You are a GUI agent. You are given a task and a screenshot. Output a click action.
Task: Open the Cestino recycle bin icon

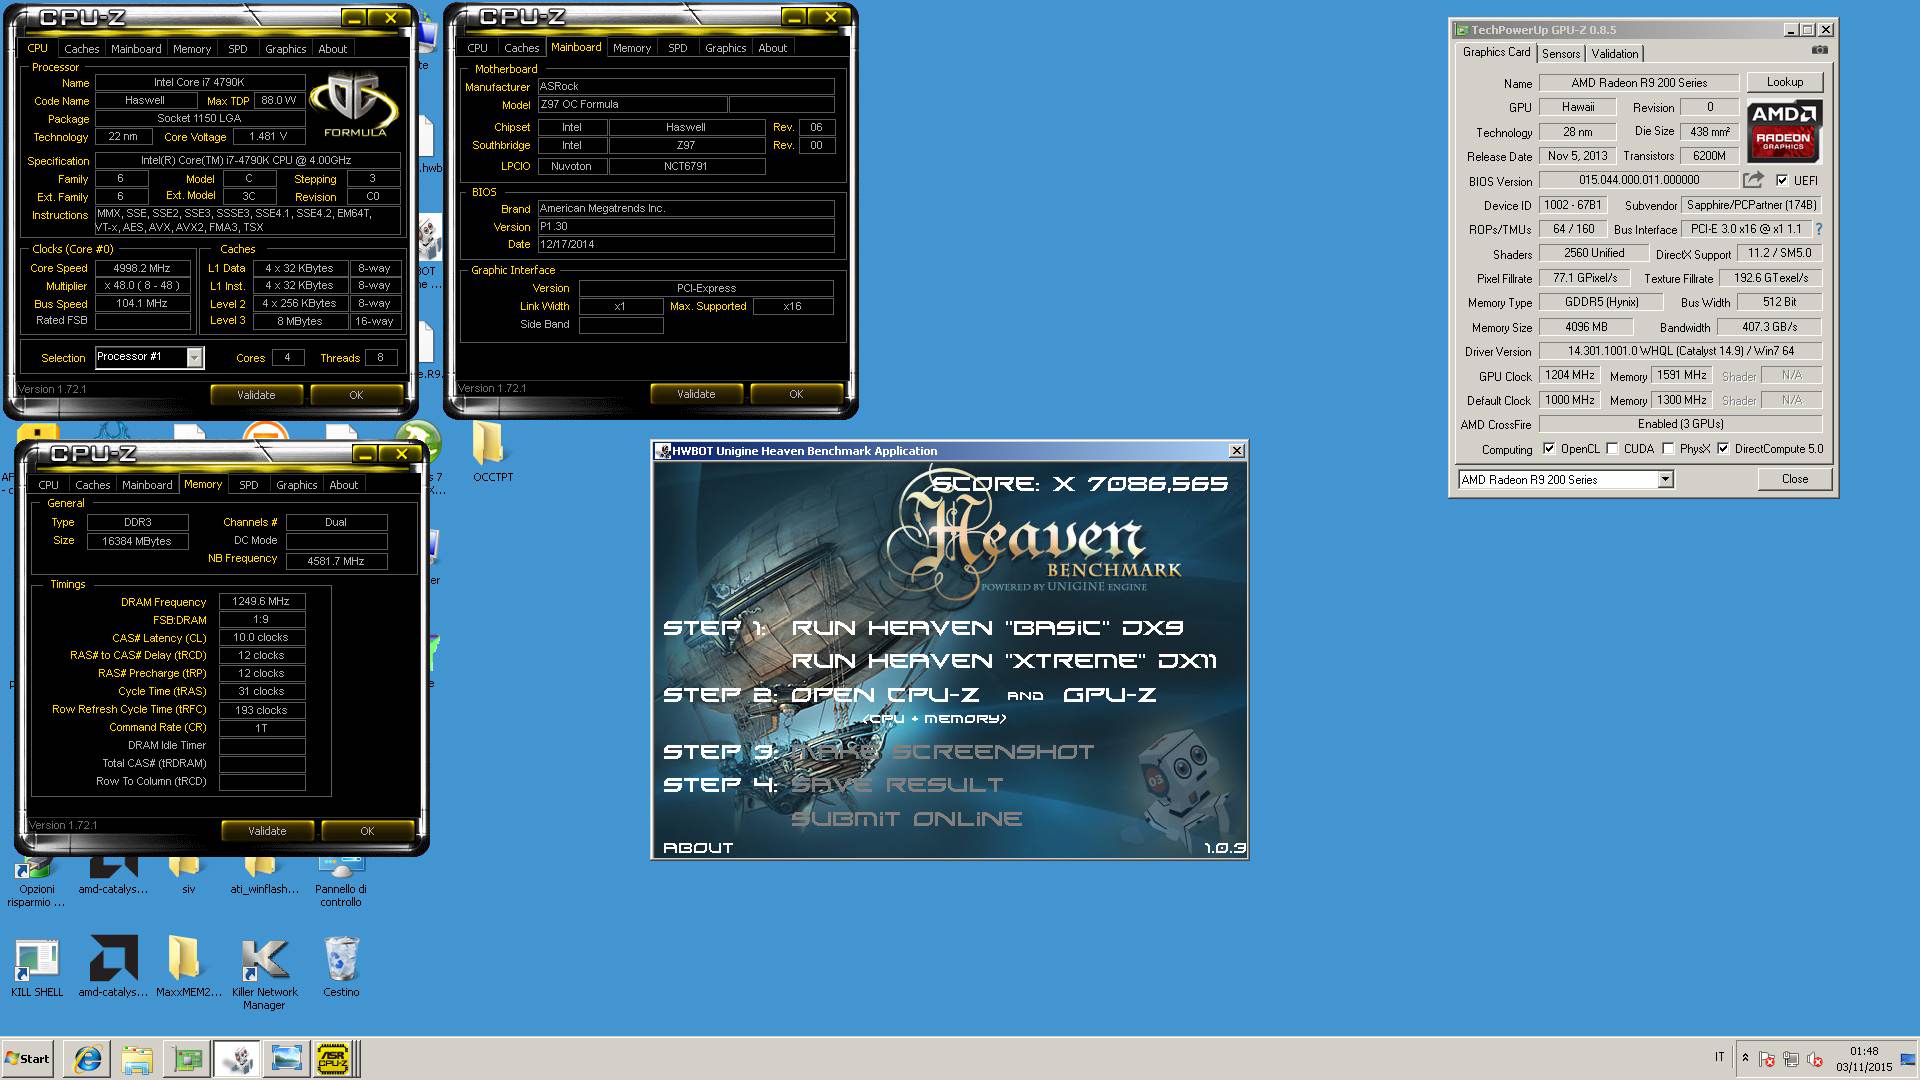tap(341, 967)
